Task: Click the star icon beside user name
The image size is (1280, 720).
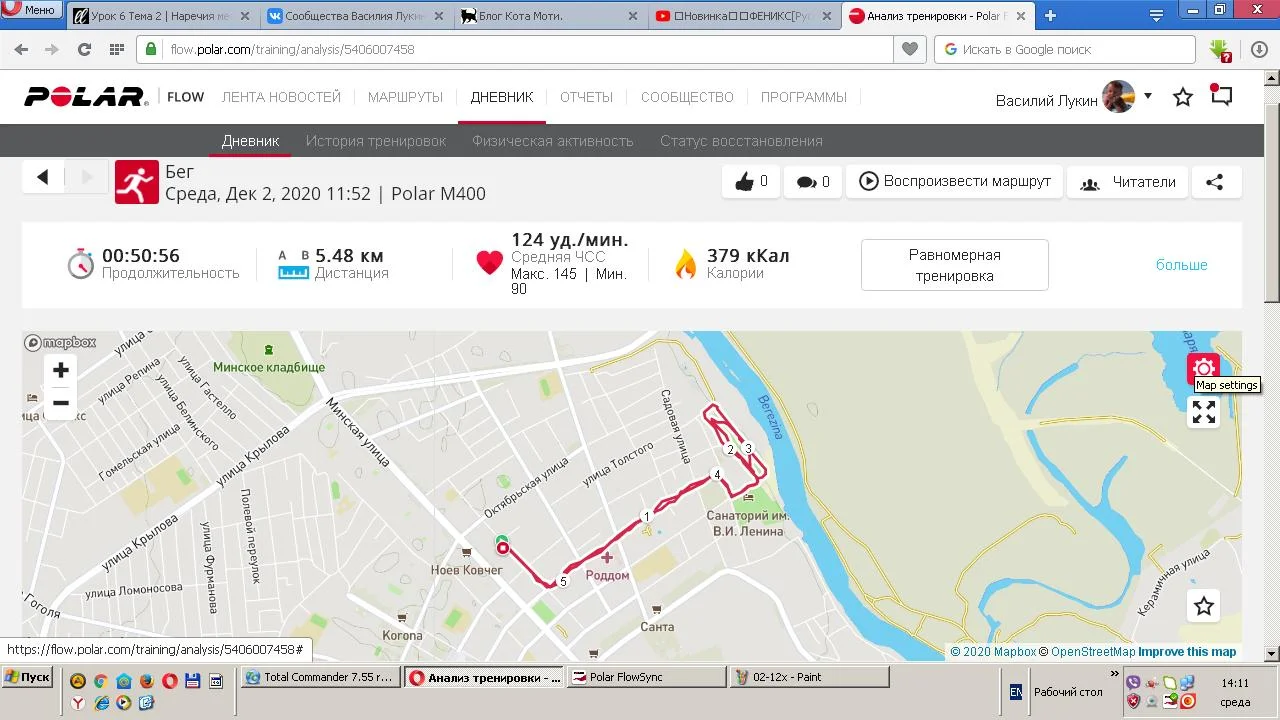Action: tap(1183, 97)
